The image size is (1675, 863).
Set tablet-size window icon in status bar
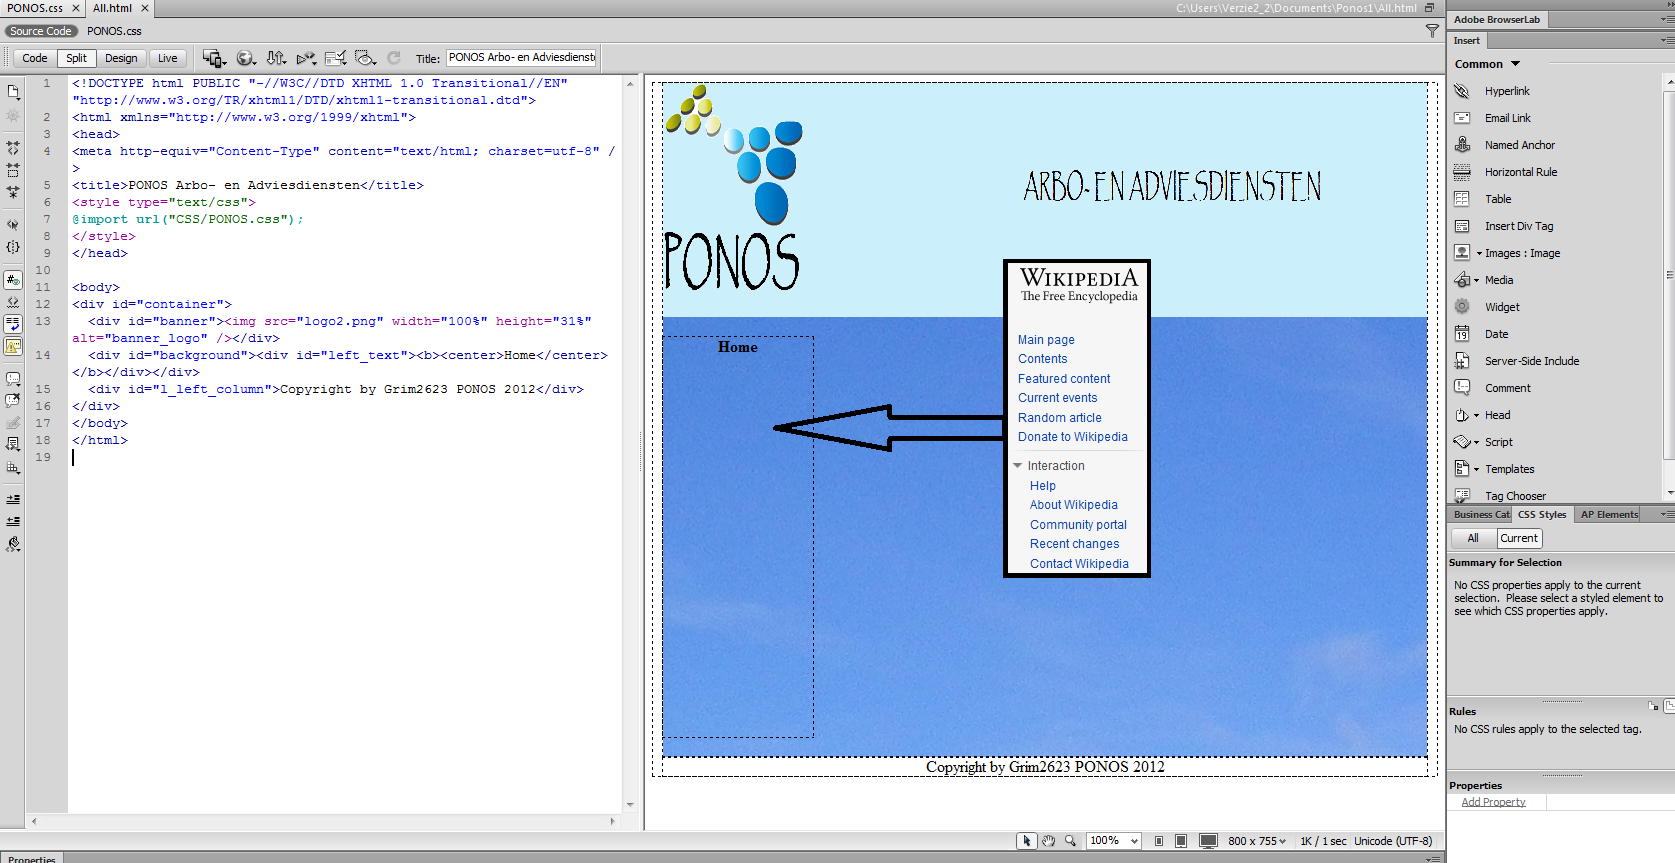(1181, 841)
